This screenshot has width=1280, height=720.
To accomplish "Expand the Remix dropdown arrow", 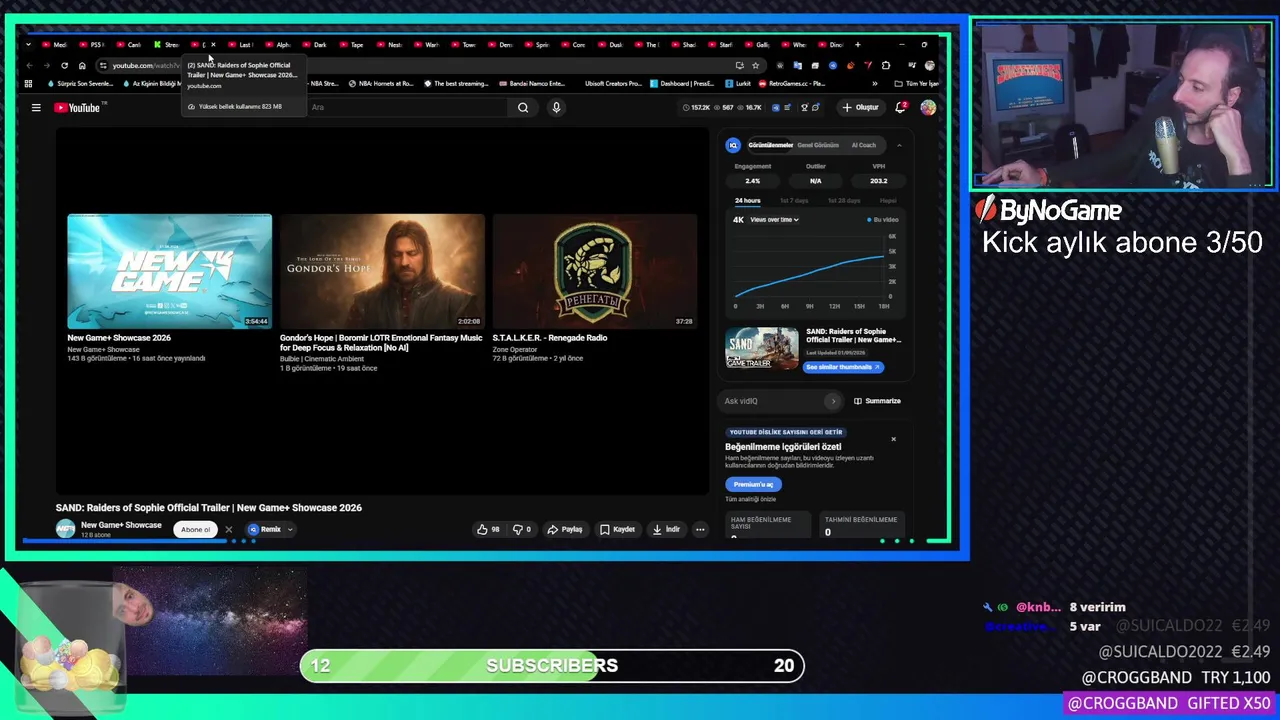I will tap(290, 530).
